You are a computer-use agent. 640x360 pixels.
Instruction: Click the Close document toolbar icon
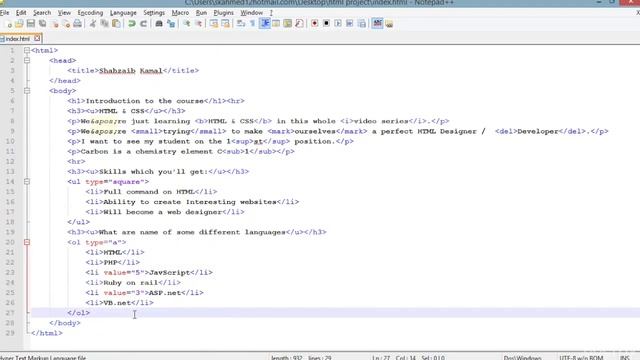click(54, 24)
